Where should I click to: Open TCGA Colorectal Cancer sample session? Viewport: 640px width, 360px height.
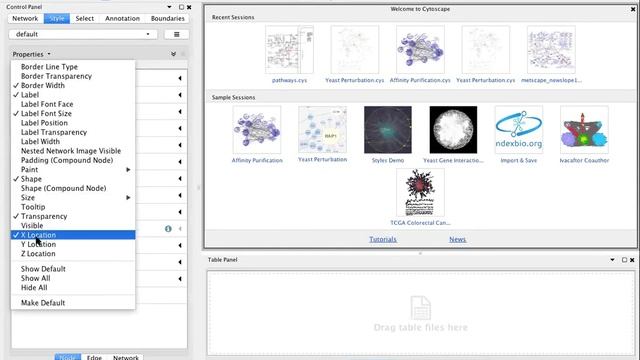pyautogui.click(x=420, y=193)
